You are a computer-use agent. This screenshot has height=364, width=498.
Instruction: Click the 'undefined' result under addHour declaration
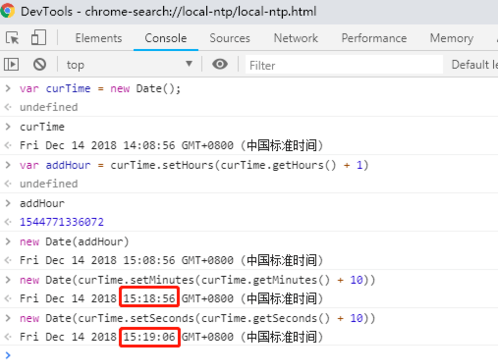[49, 184]
